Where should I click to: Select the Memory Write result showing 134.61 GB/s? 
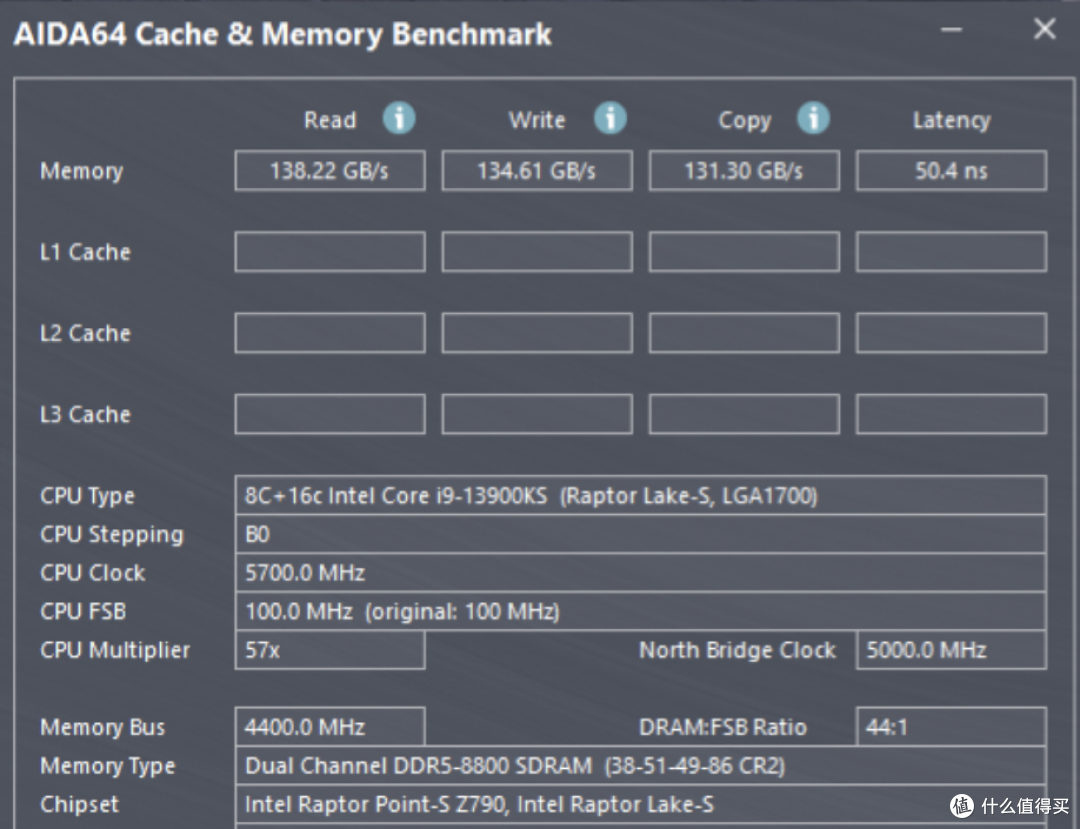[x=537, y=170]
